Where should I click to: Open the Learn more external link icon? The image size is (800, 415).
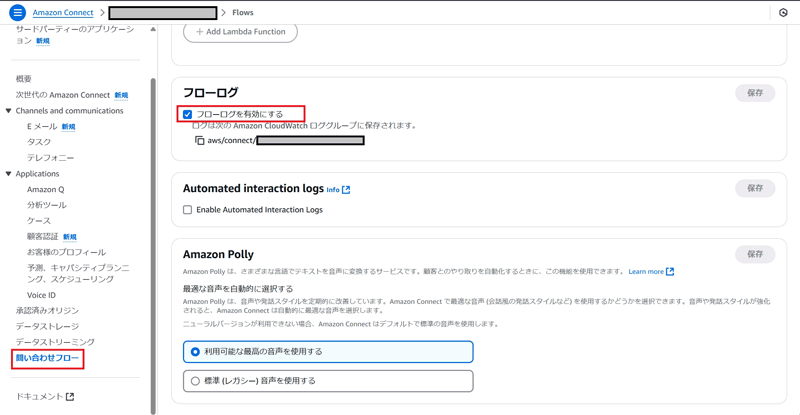pyautogui.click(x=670, y=272)
